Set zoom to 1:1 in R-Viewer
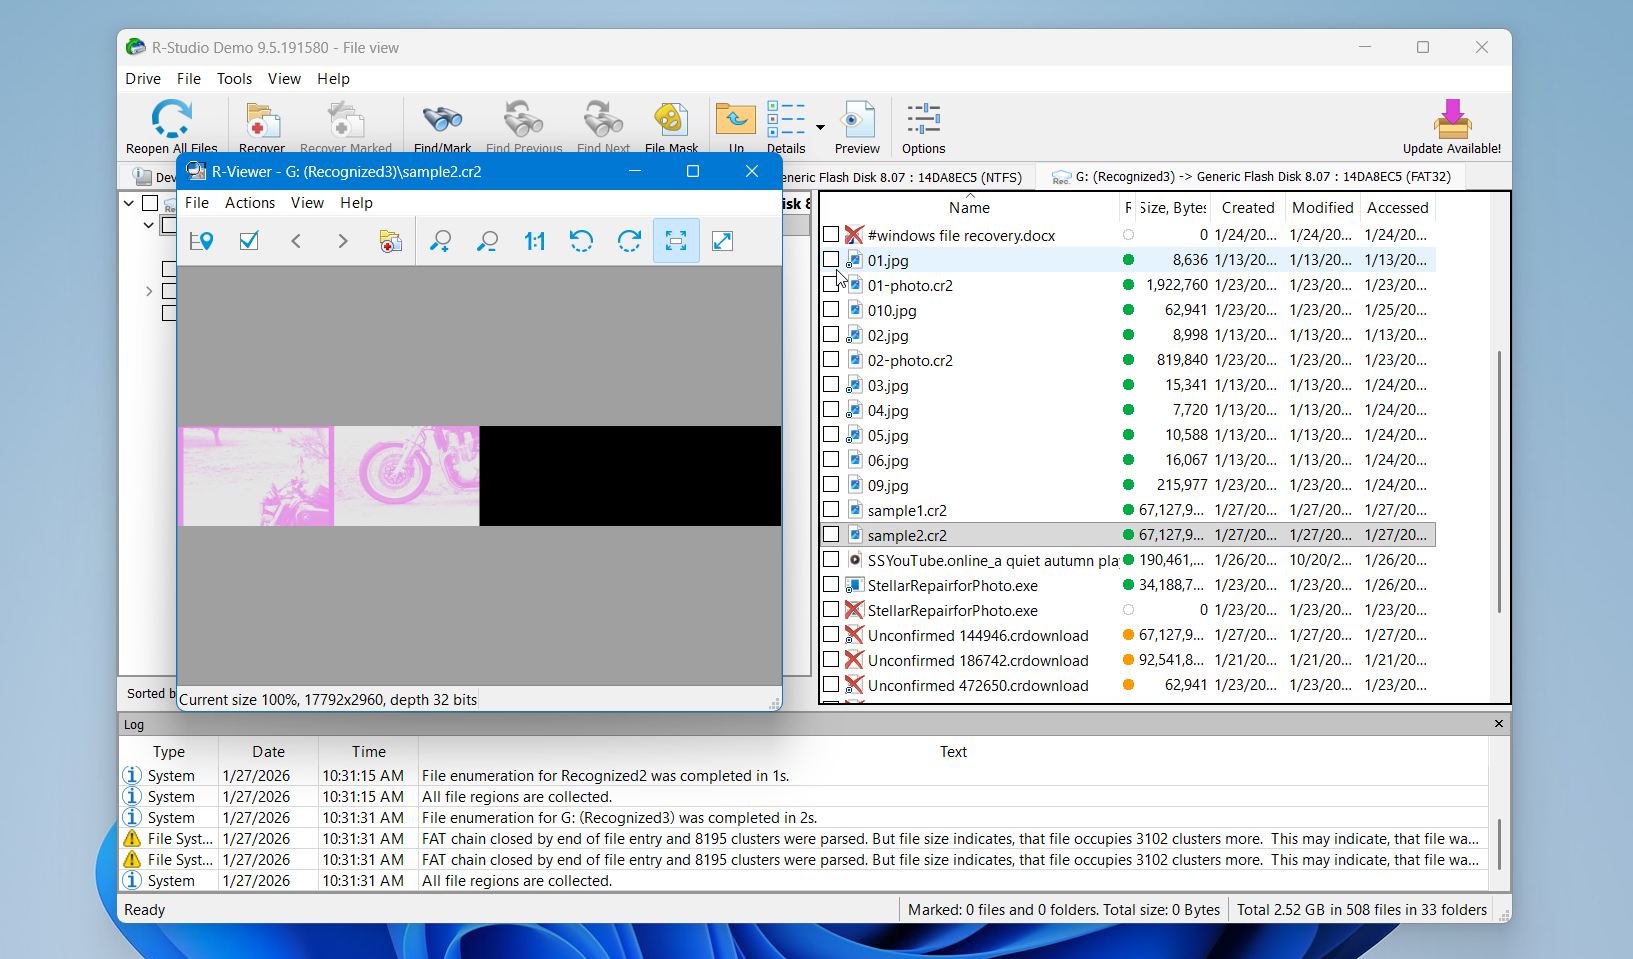This screenshot has height=959, width=1633. click(x=534, y=241)
